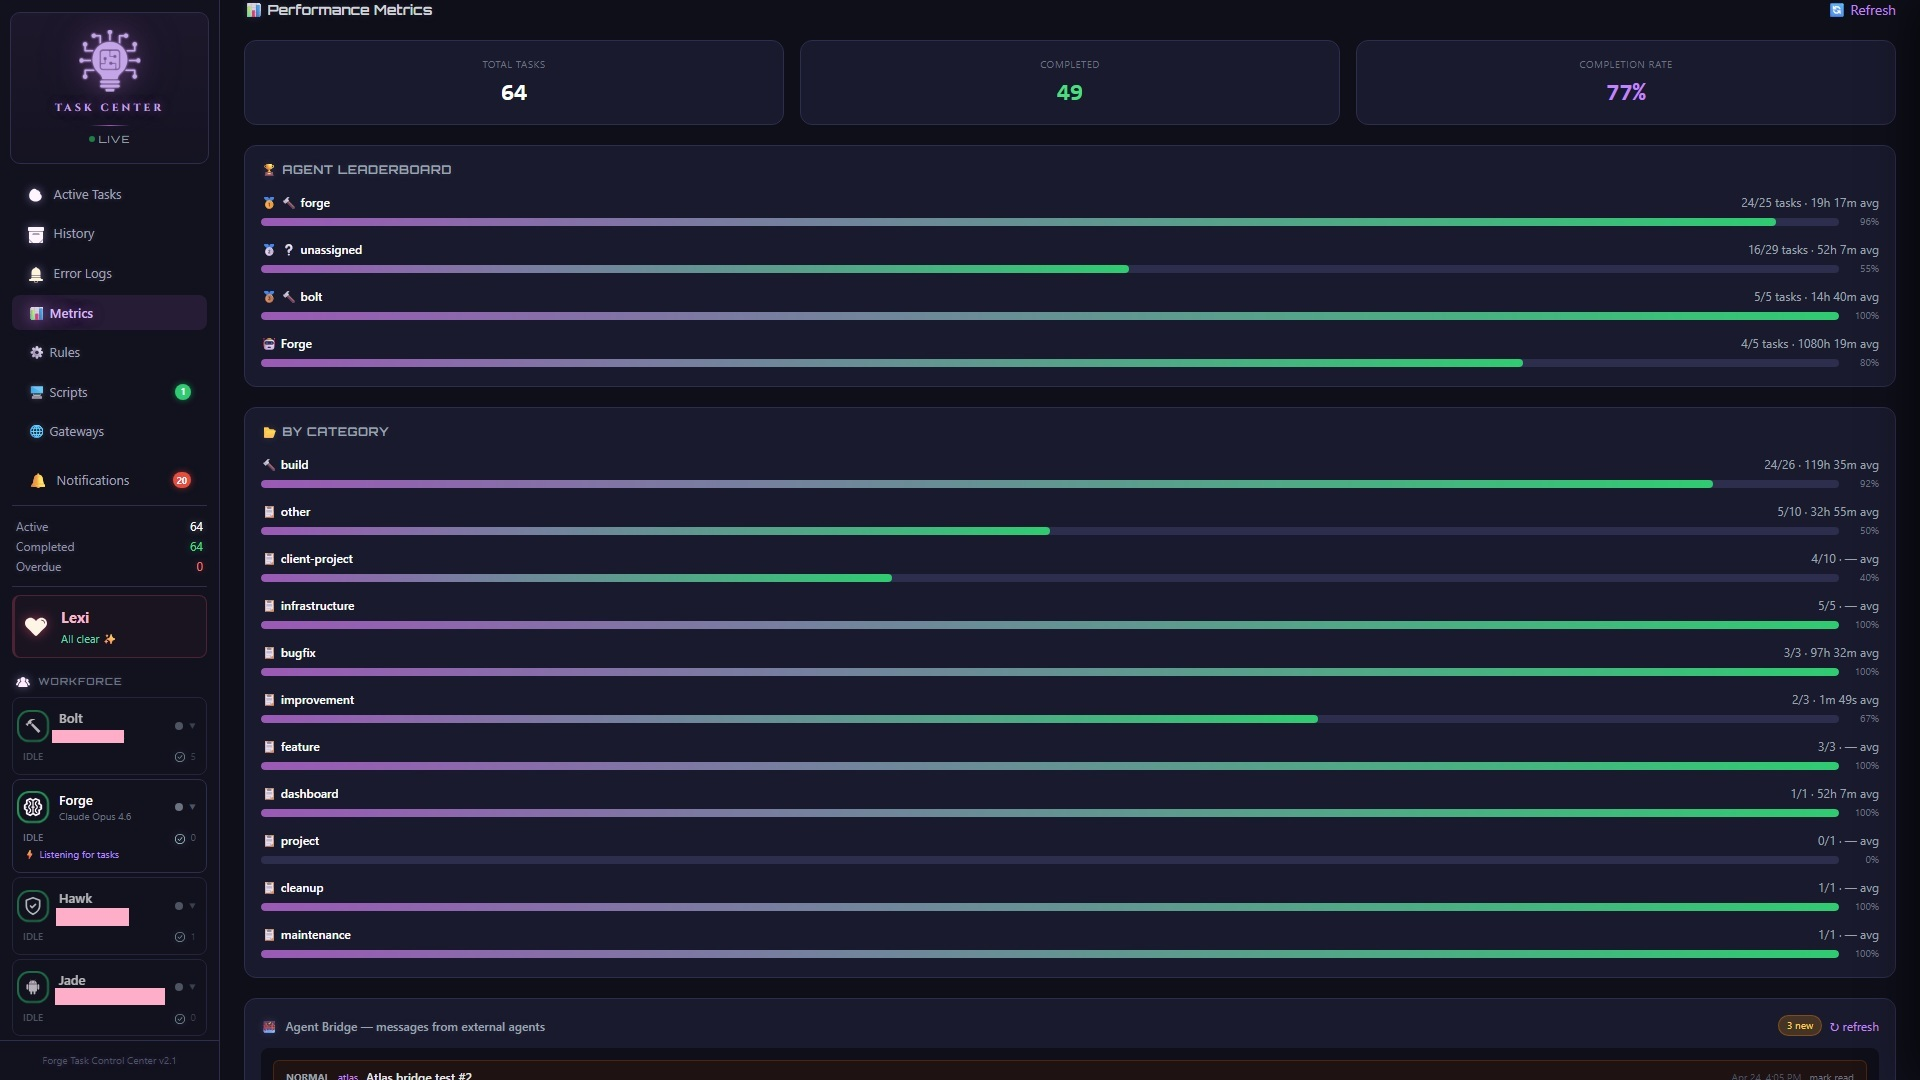The width and height of the screenshot is (1920, 1080).
Task: Click the 'dashboard' category label
Action: (309, 794)
